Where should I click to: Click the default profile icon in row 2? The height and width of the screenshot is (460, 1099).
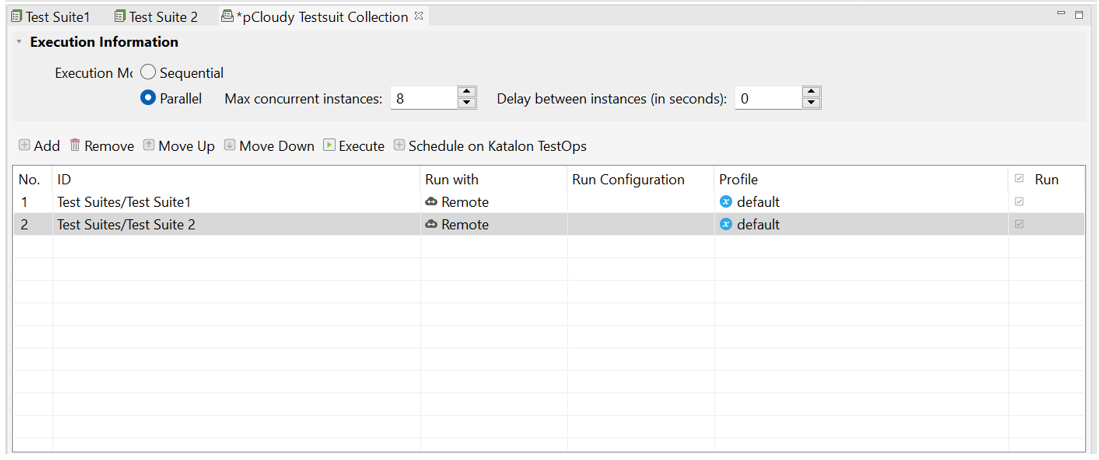(x=726, y=225)
